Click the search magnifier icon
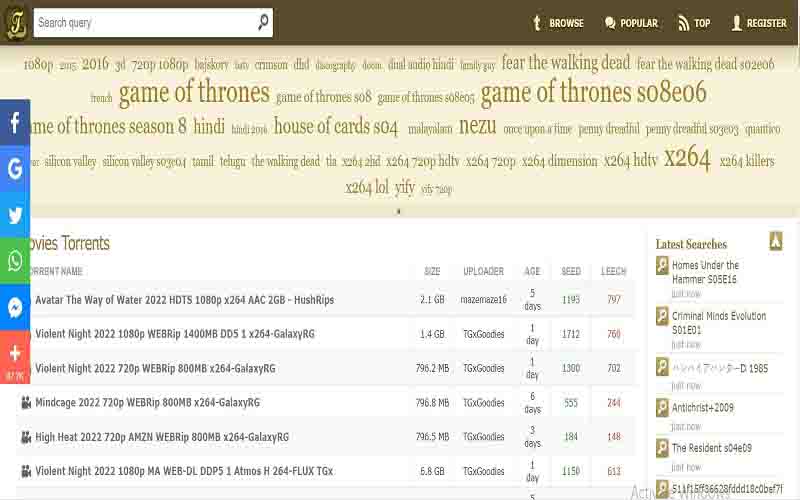This screenshot has height=500, width=800. (263, 22)
